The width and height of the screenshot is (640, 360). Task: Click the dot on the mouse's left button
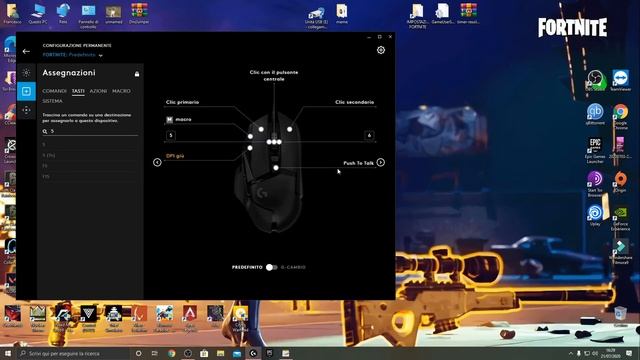261,129
